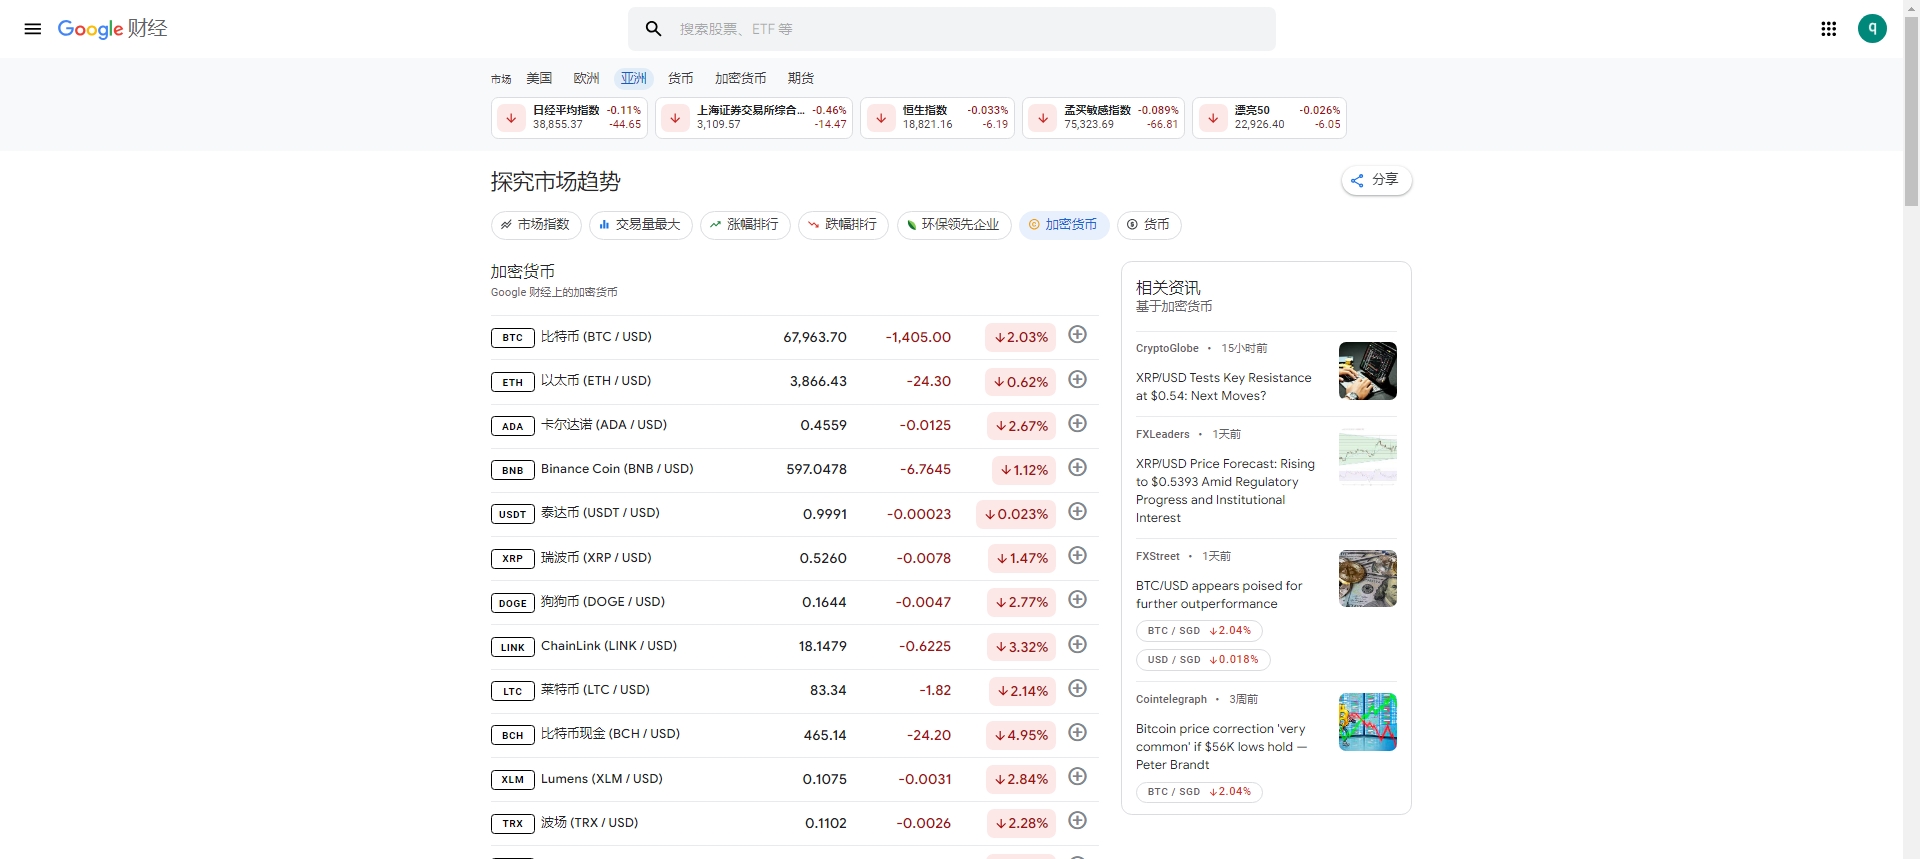Open the CryptoGlobe article thumbnail
The image size is (1920, 859).
pos(1367,371)
